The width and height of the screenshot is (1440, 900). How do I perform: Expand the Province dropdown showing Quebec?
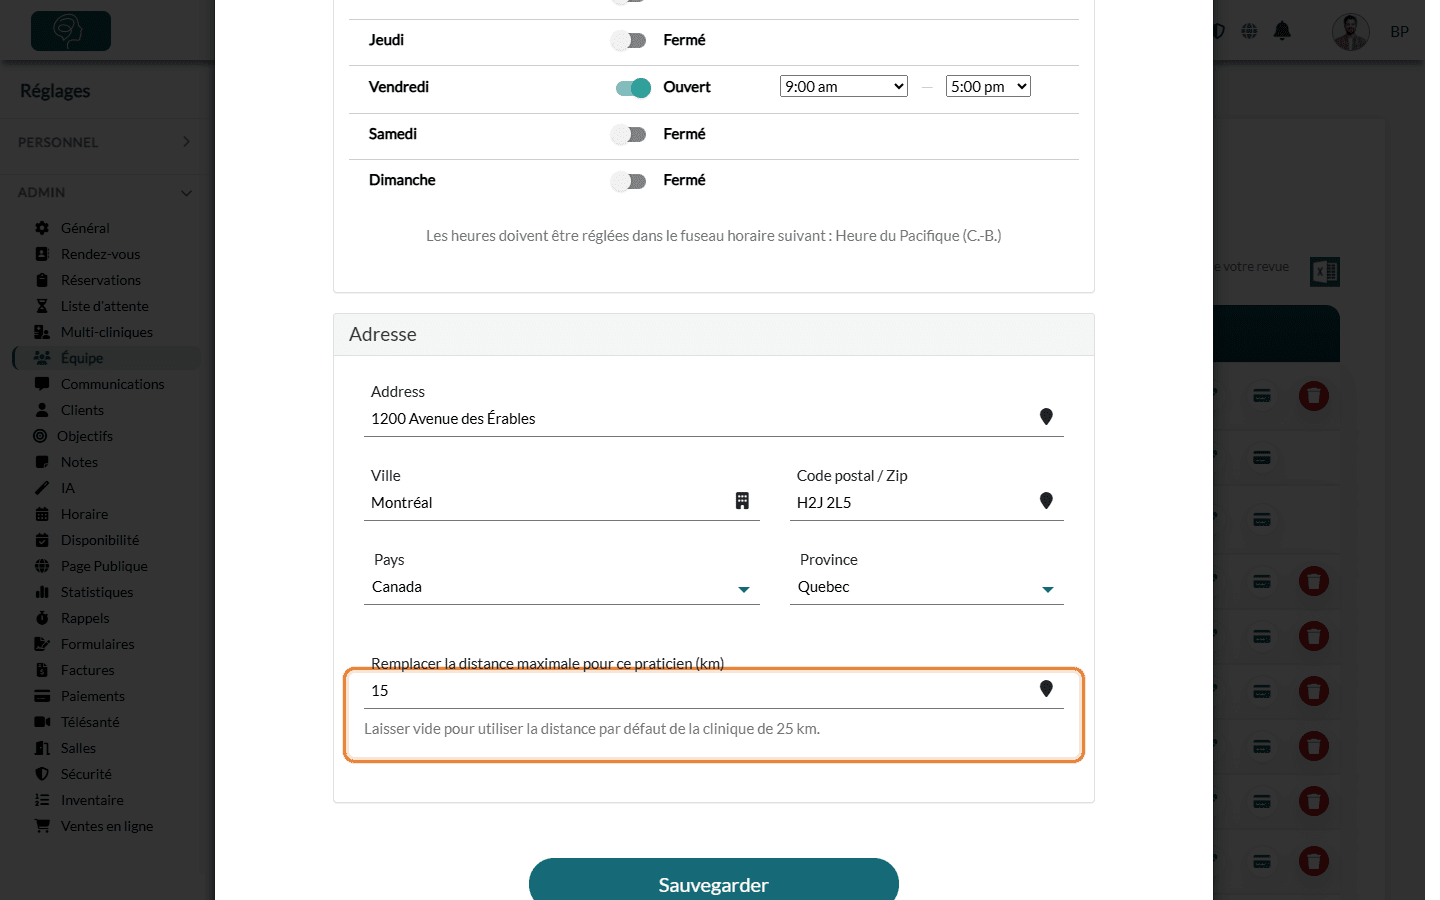click(x=927, y=587)
